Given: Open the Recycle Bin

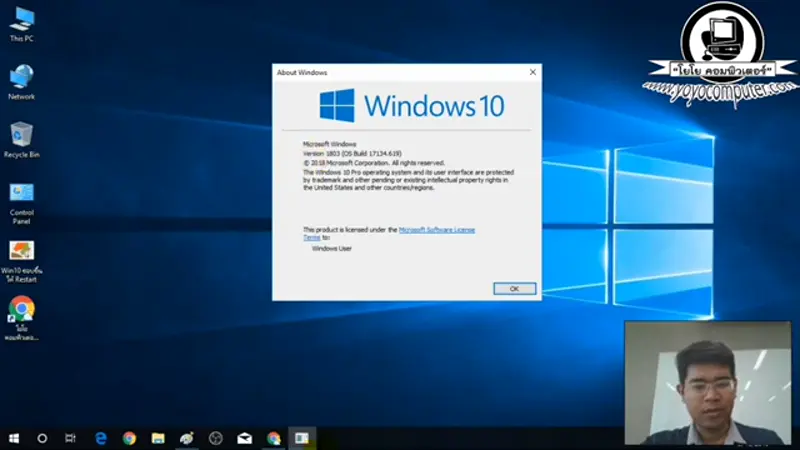Looking at the screenshot, I should (21, 140).
